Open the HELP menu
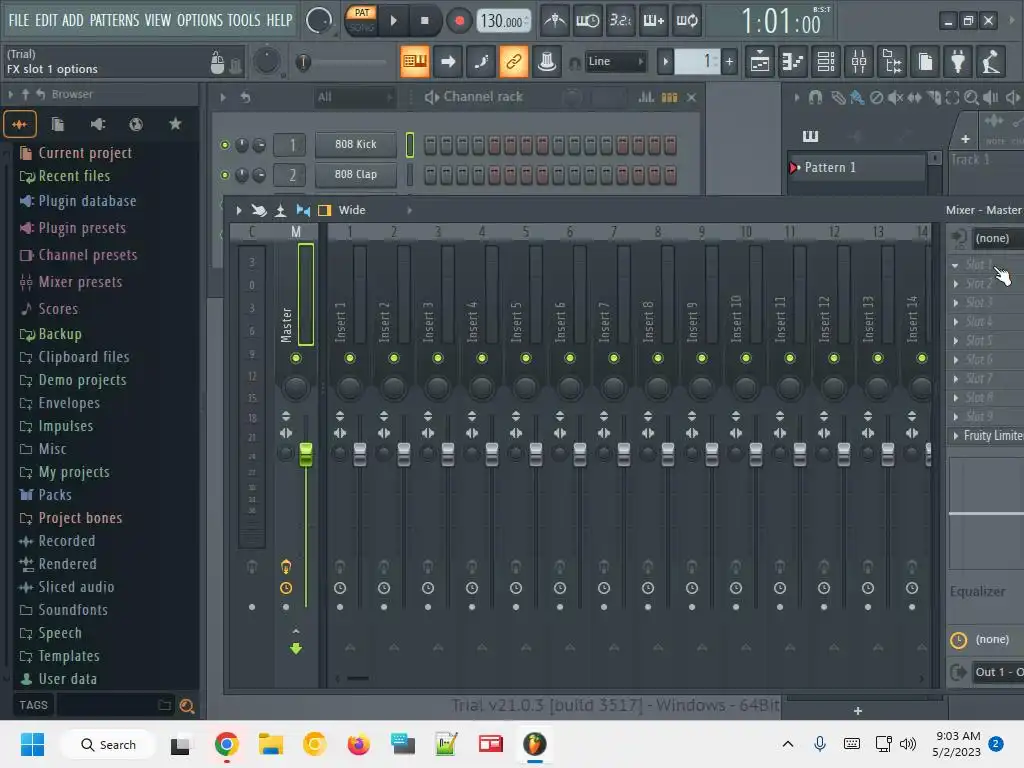 pos(279,20)
